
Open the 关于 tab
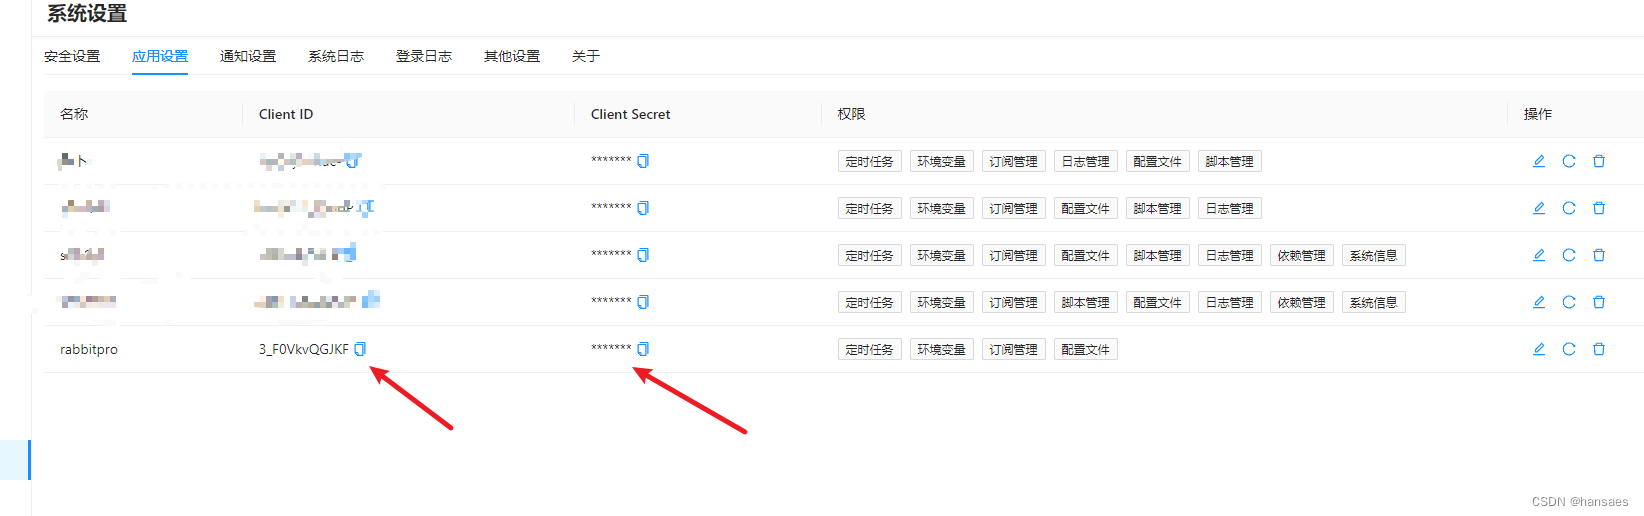pyautogui.click(x=586, y=56)
